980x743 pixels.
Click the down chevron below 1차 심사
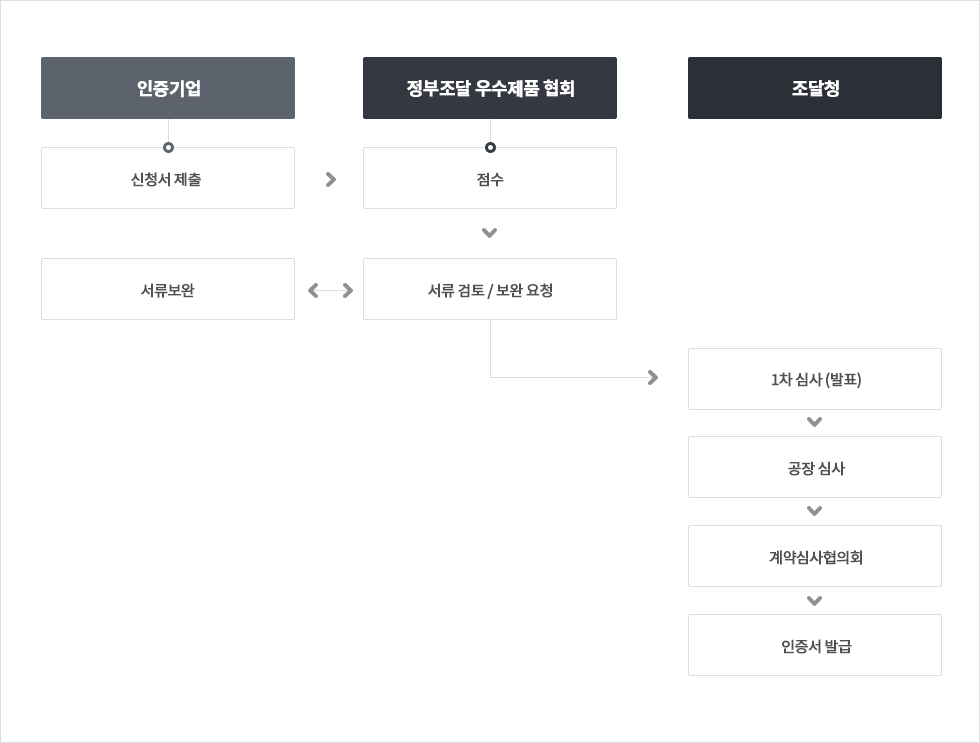pyautogui.click(x=814, y=422)
